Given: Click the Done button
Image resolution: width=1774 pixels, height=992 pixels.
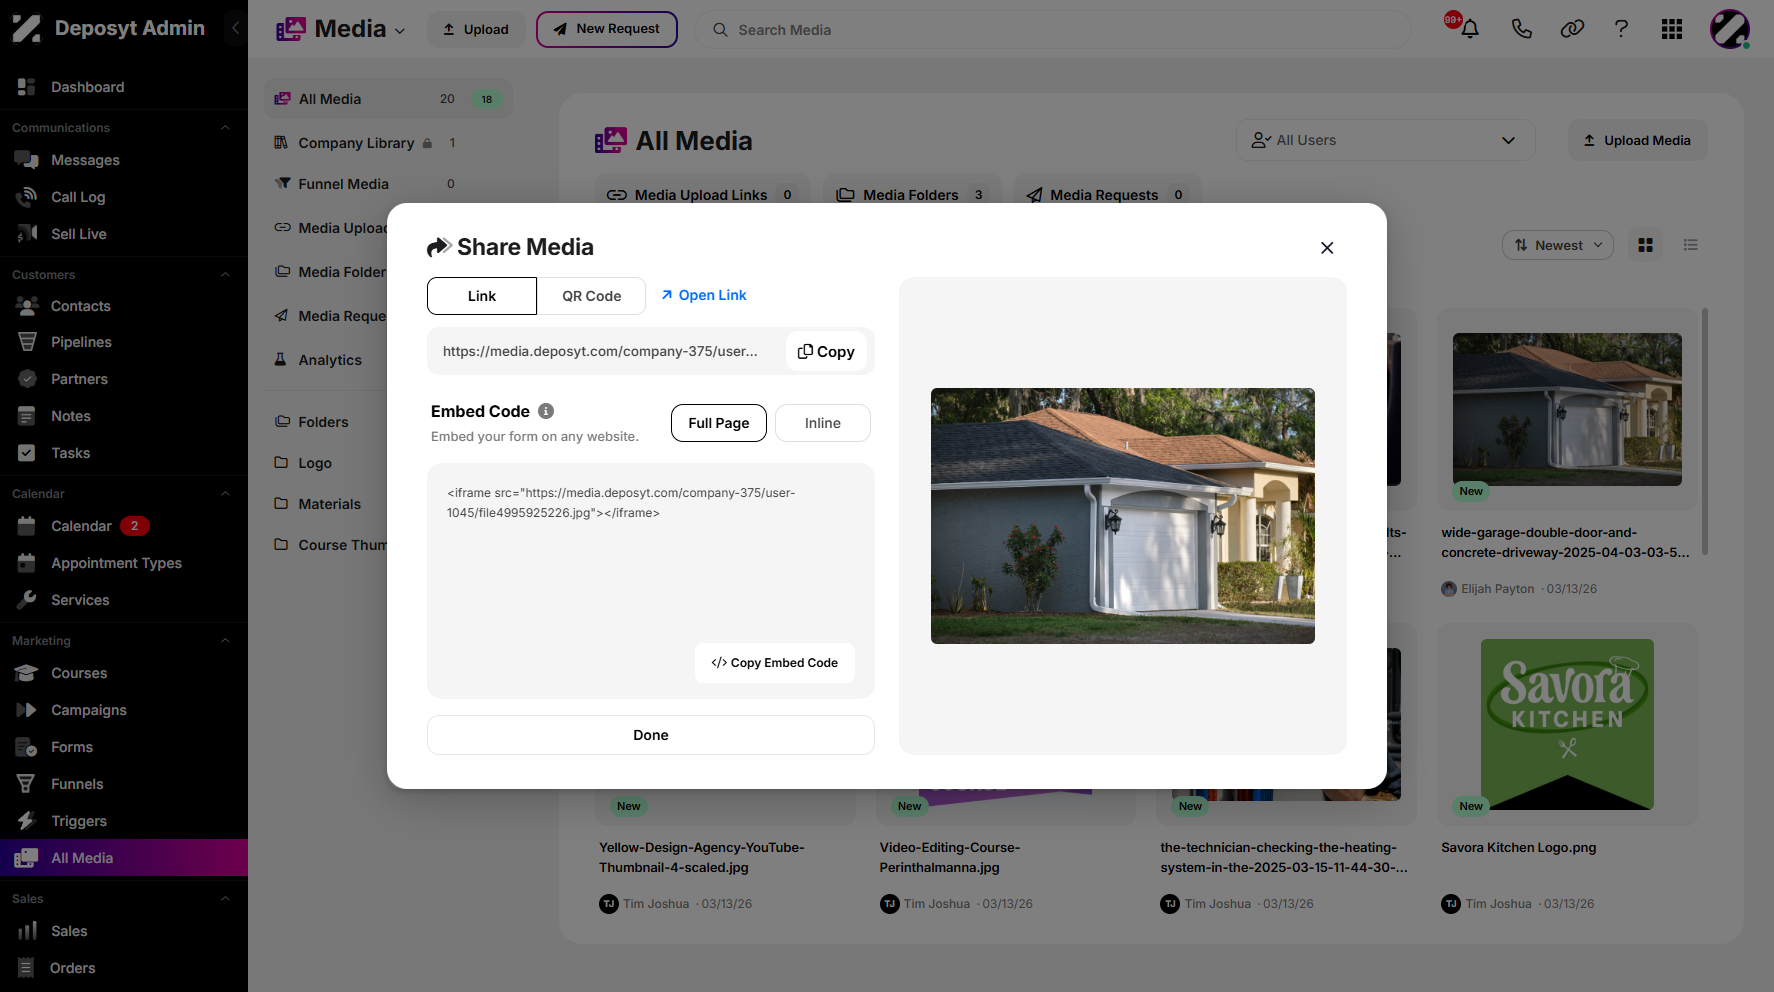Looking at the screenshot, I should pyautogui.click(x=651, y=735).
